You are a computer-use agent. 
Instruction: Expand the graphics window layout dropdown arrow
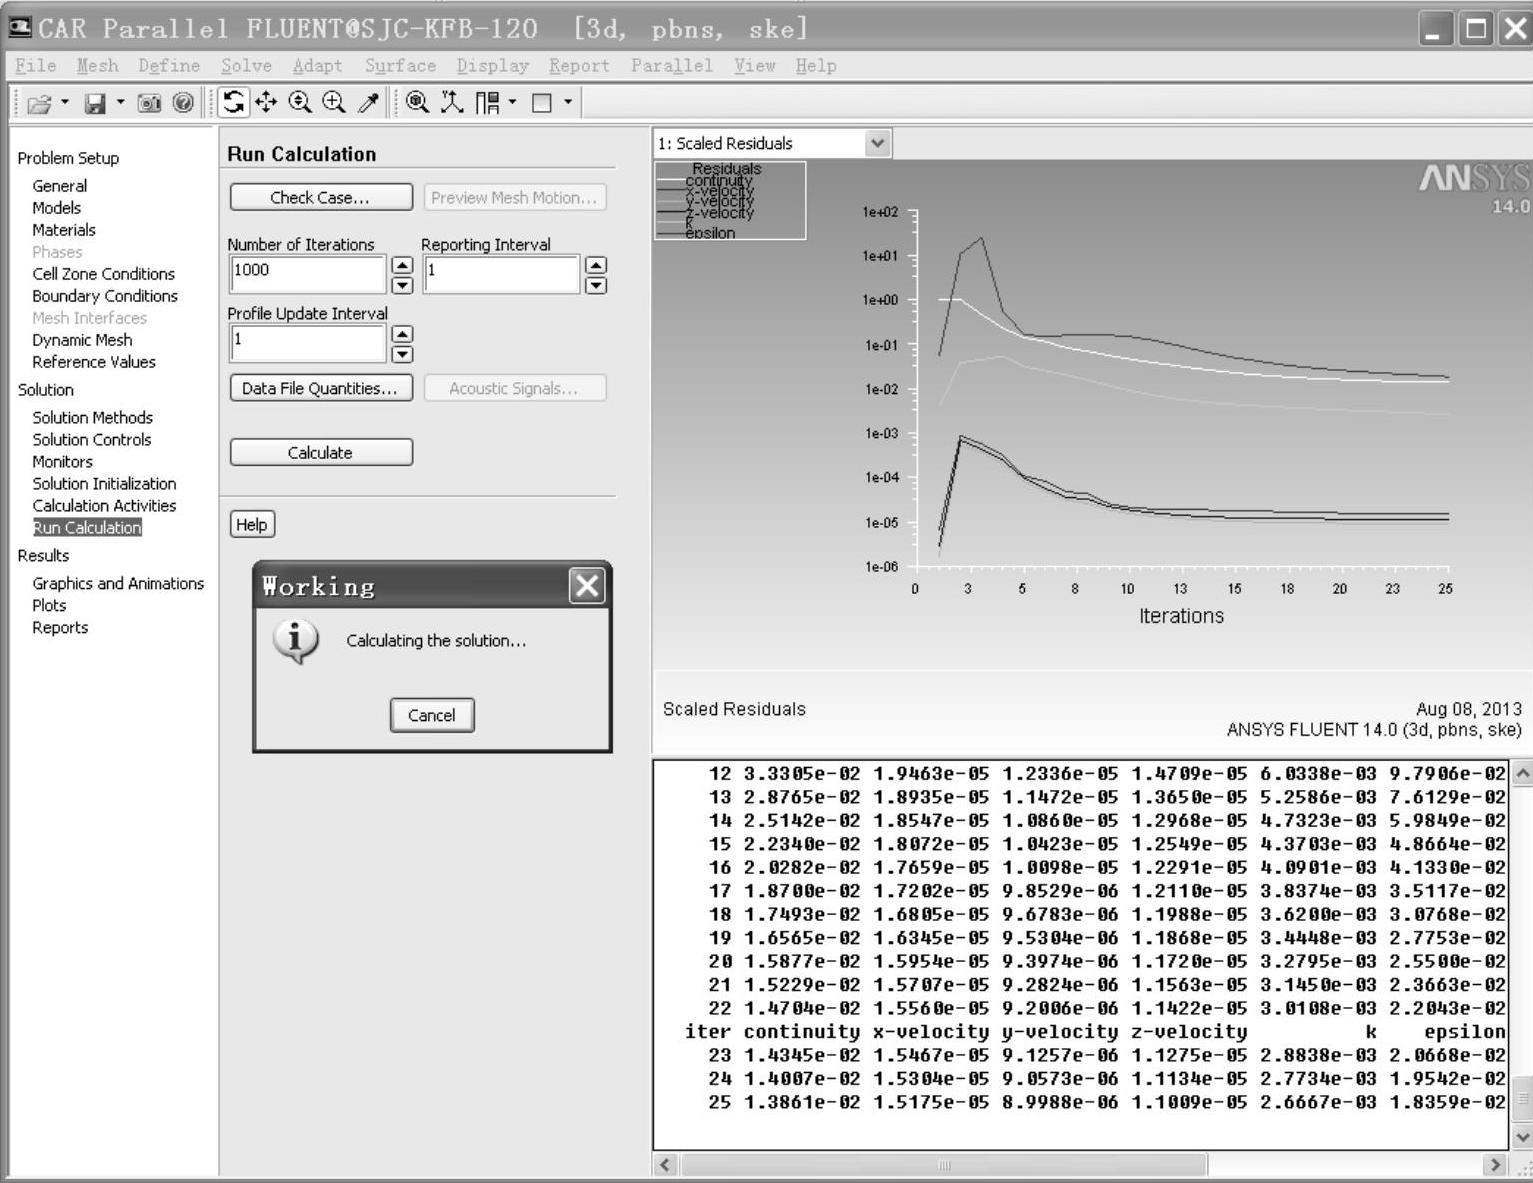point(568,102)
